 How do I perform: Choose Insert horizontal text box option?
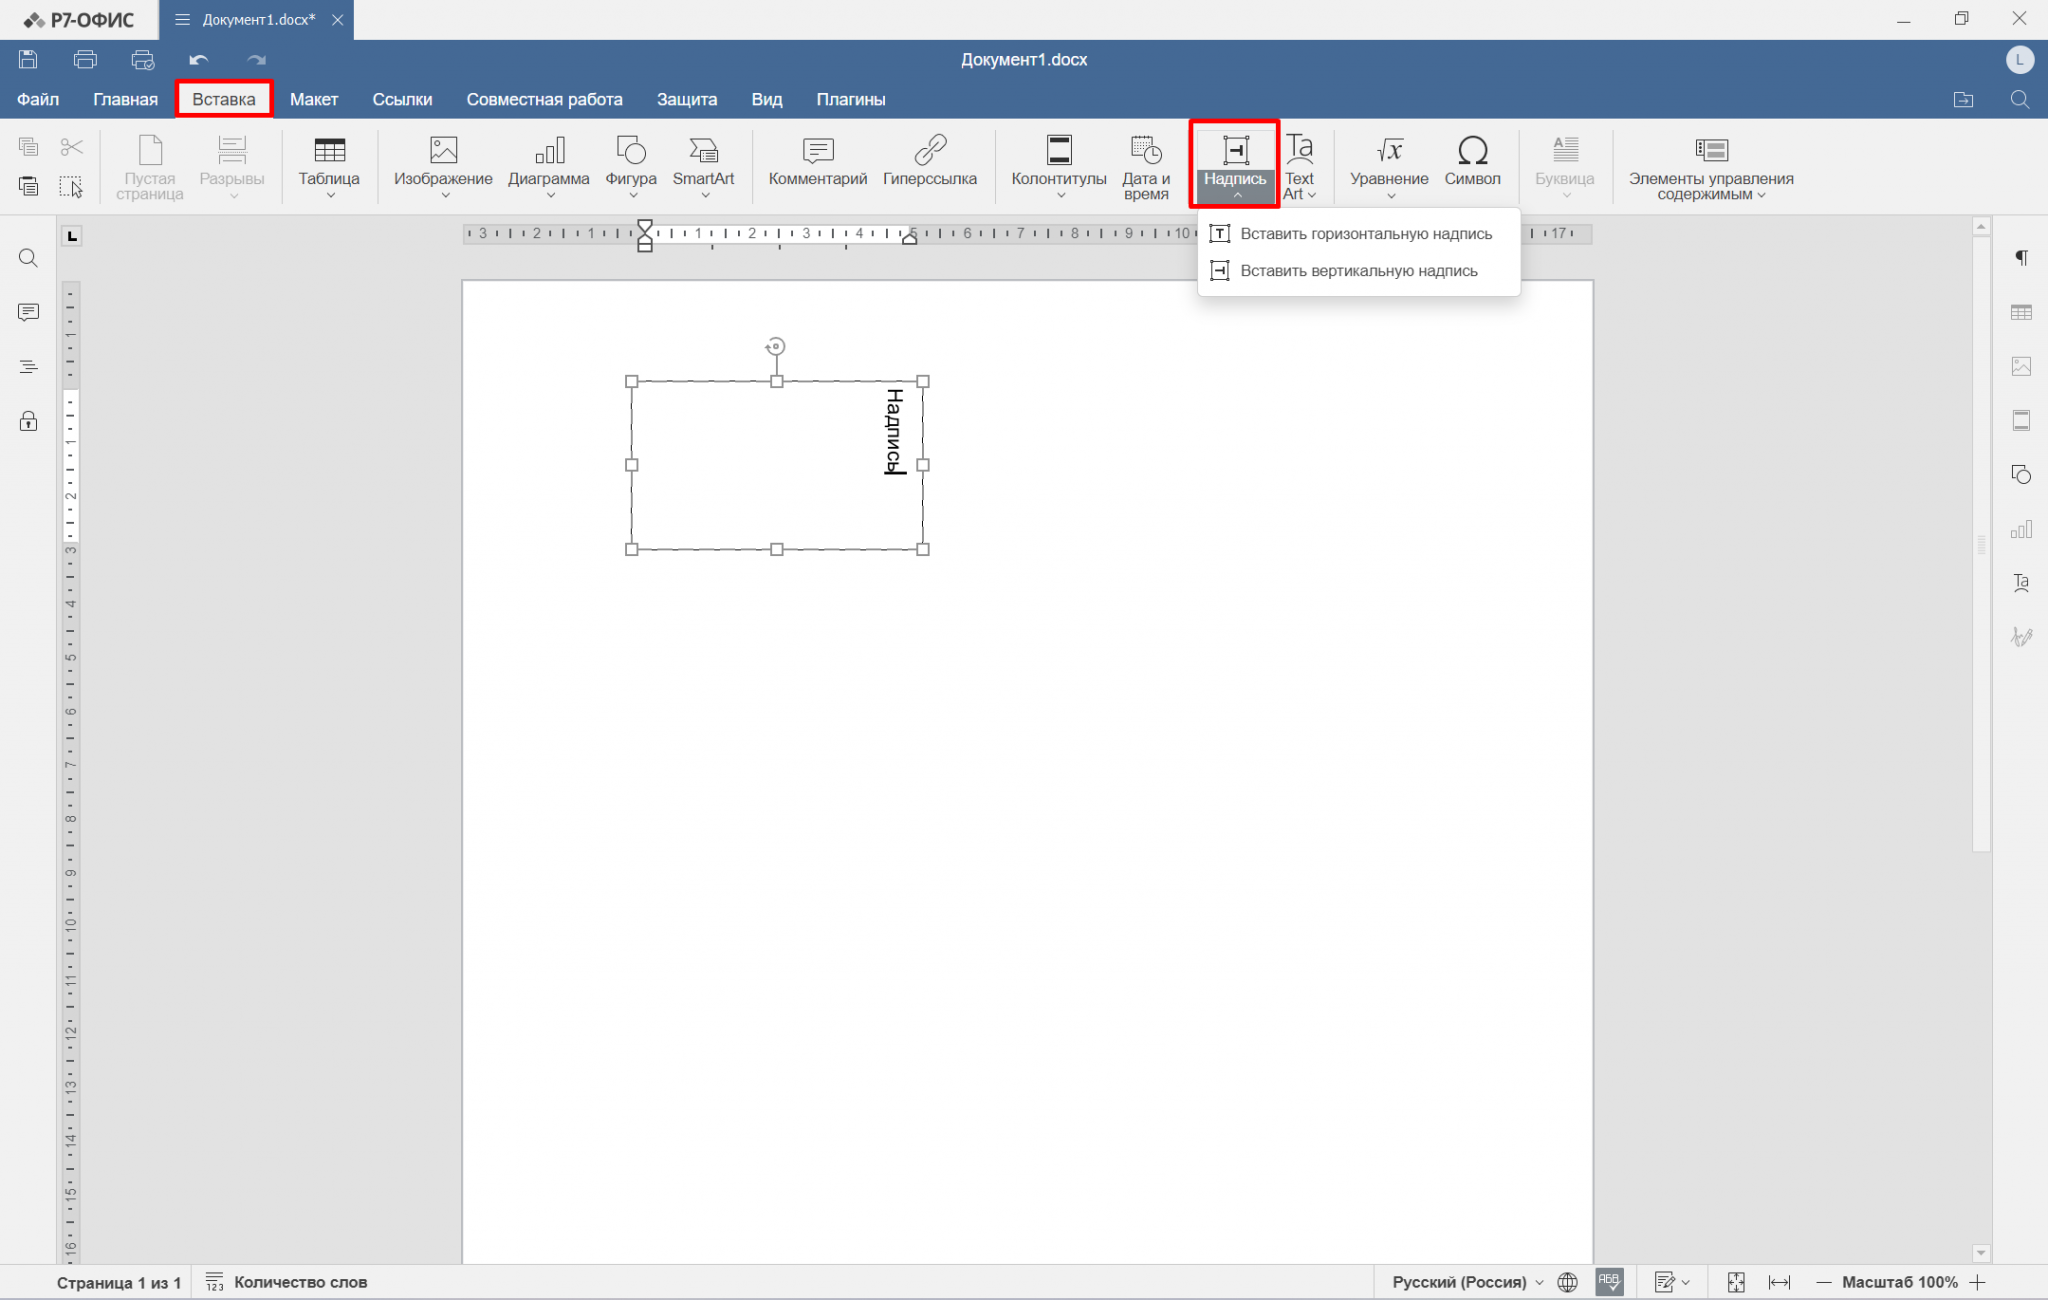(x=1365, y=234)
